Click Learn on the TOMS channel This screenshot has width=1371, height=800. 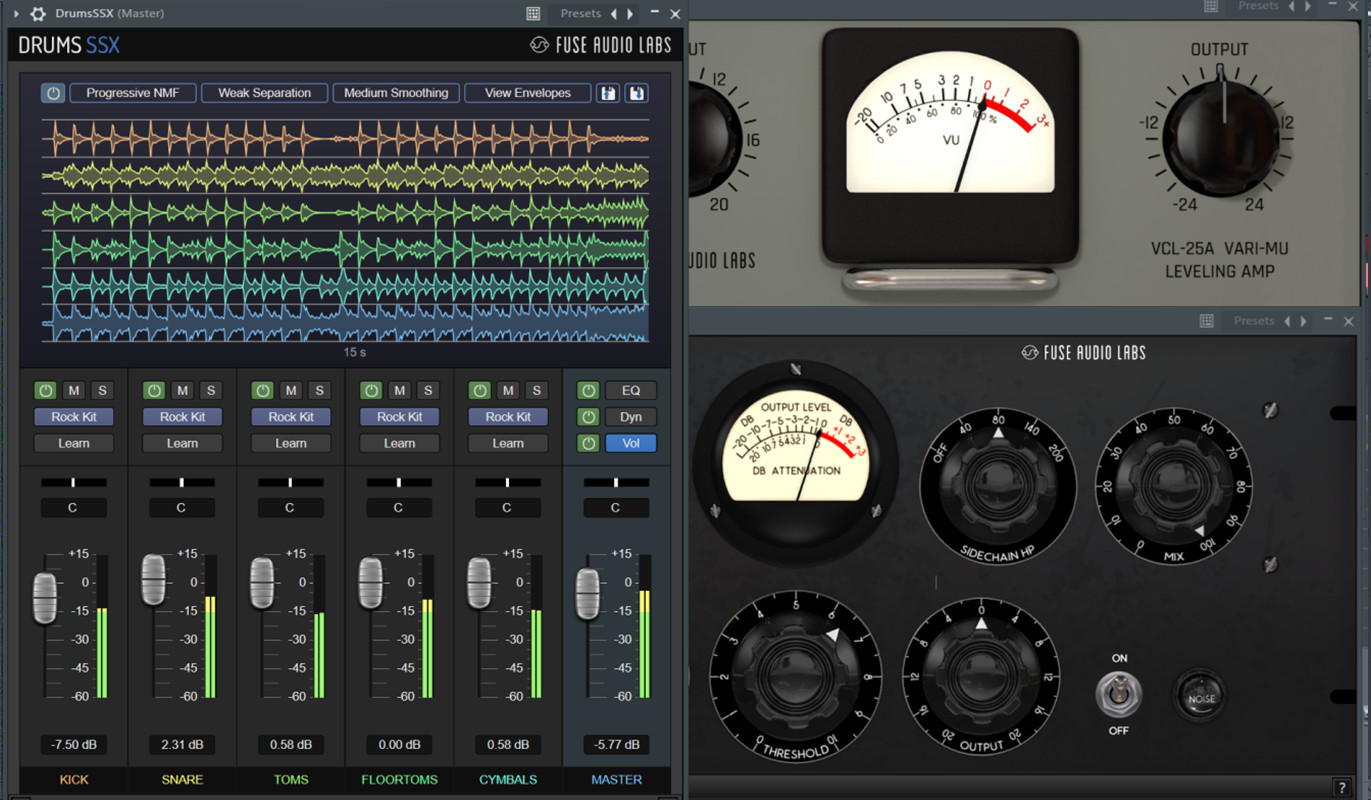[291, 443]
